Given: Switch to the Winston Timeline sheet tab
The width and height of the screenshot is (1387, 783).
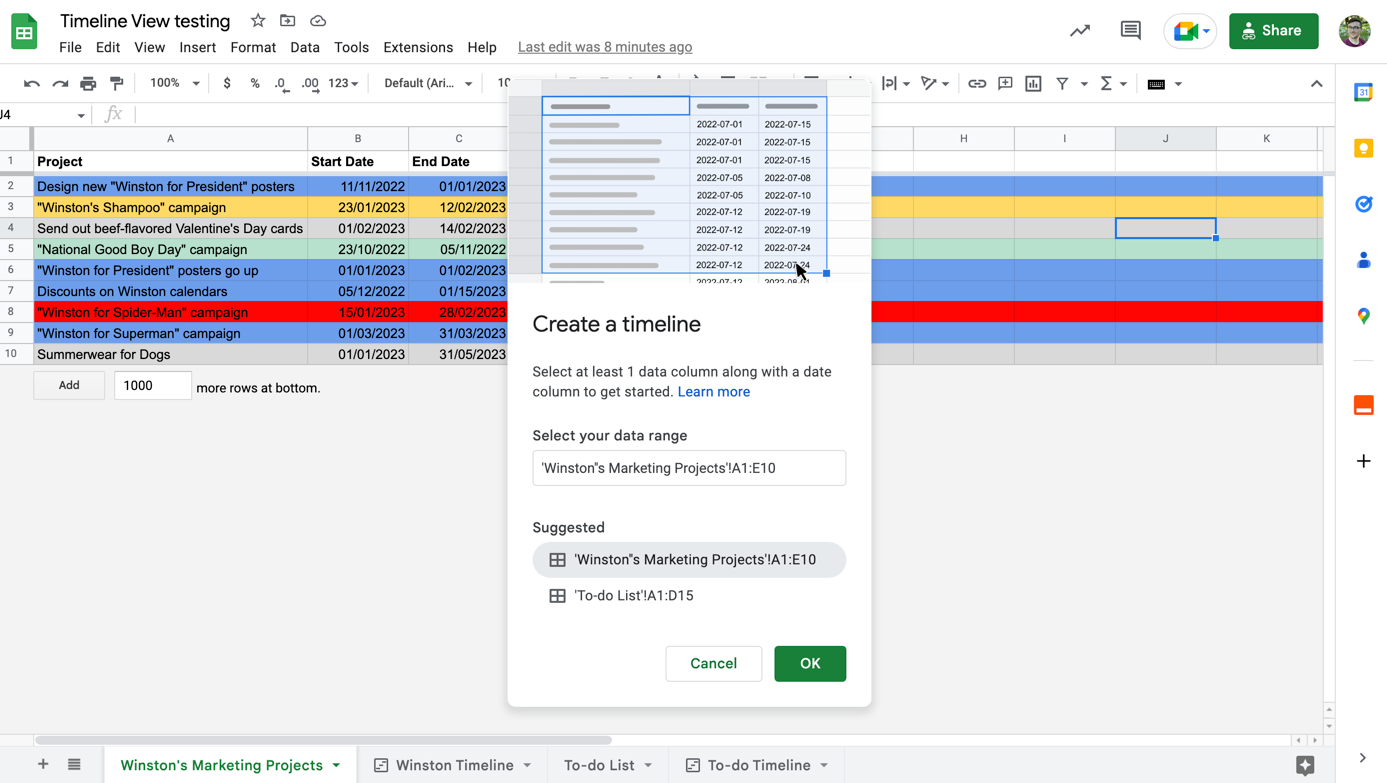Looking at the screenshot, I should pos(454,765).
